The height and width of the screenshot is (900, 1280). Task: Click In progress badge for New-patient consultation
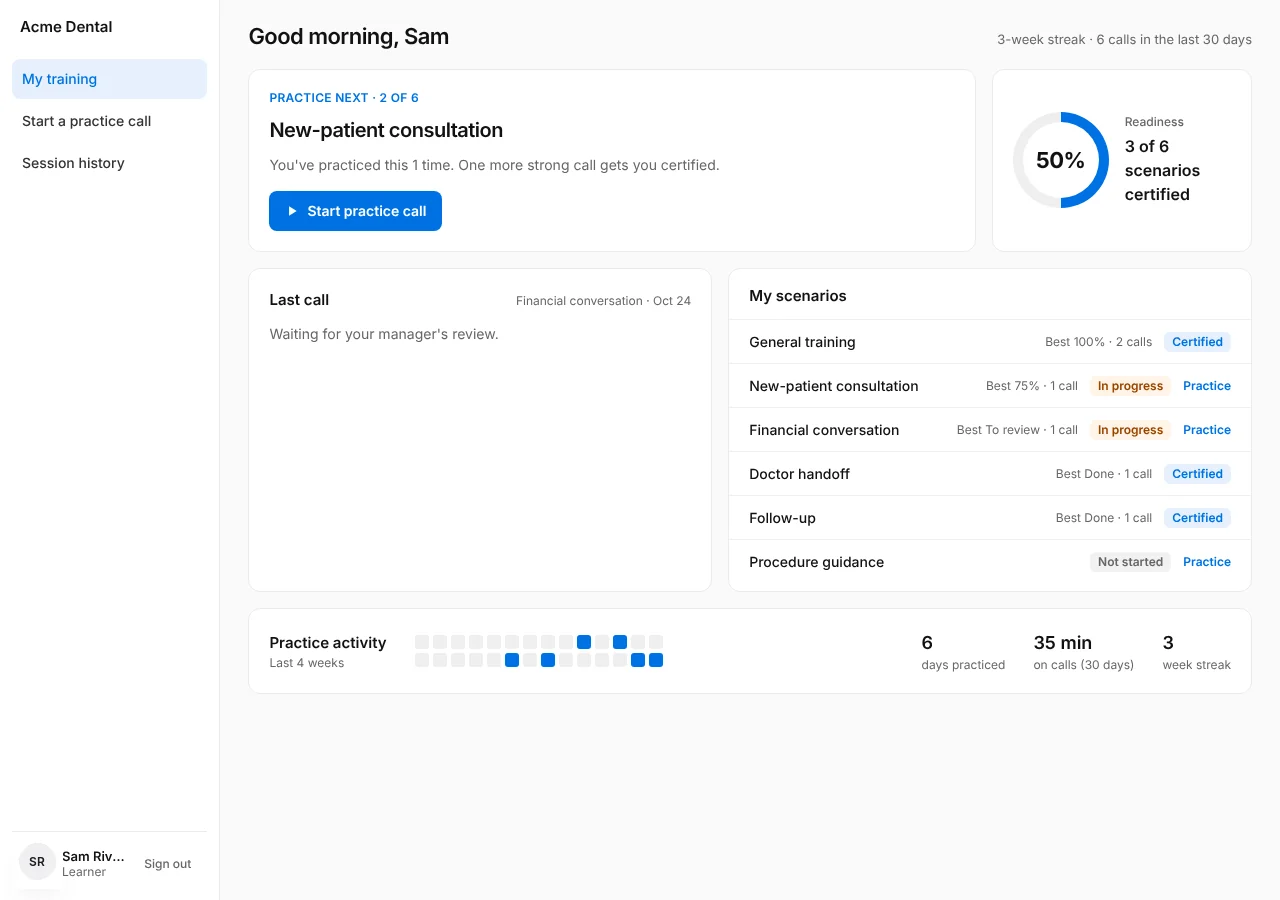(1130, 386)
